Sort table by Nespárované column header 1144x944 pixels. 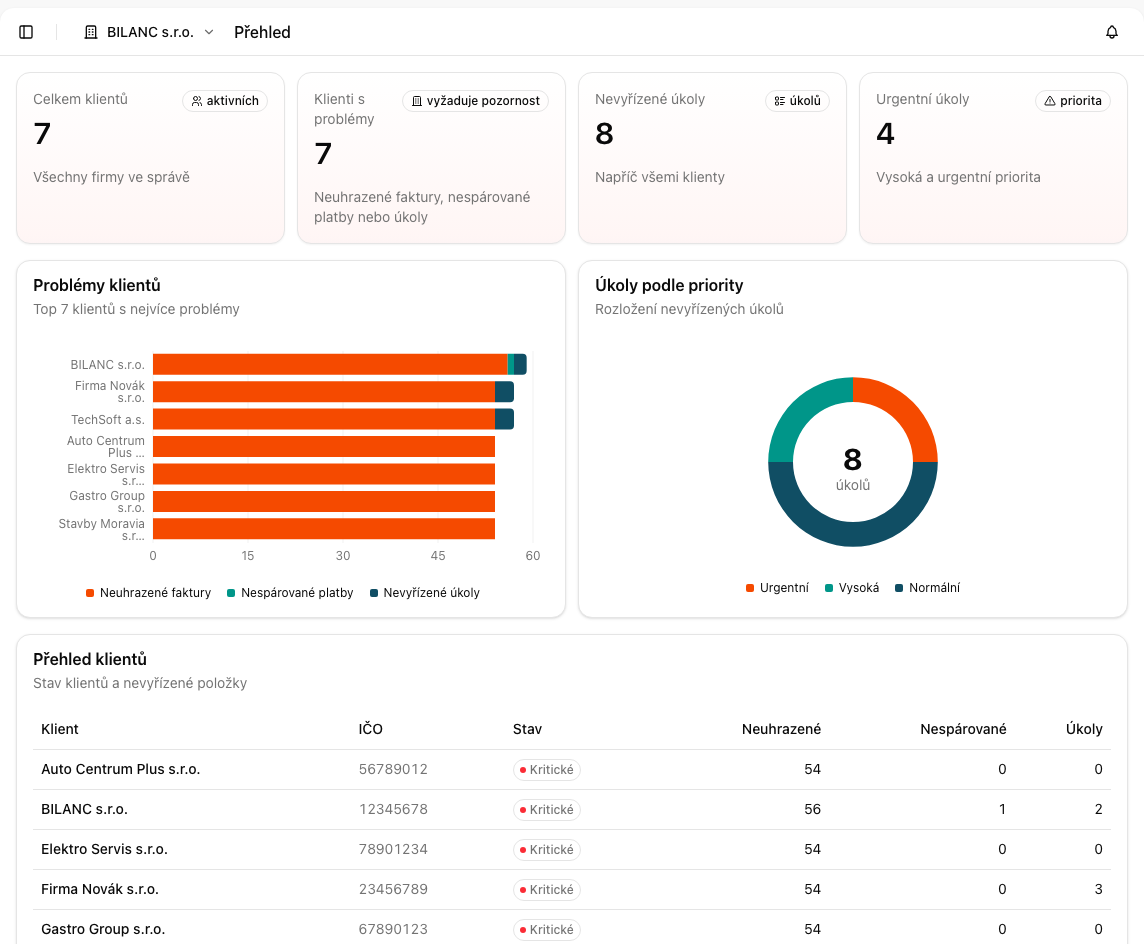coord(963,730)
